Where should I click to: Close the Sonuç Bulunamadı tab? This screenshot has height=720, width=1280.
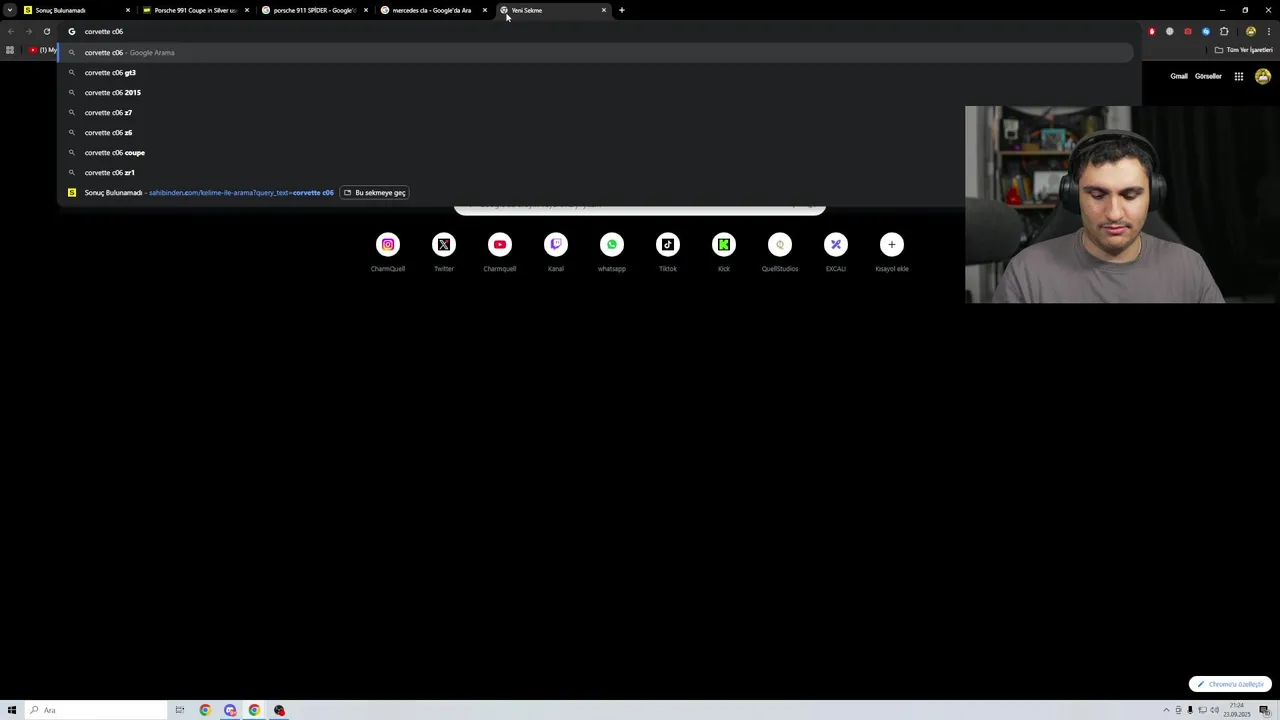pyautogui.click(x=128, y=10)
